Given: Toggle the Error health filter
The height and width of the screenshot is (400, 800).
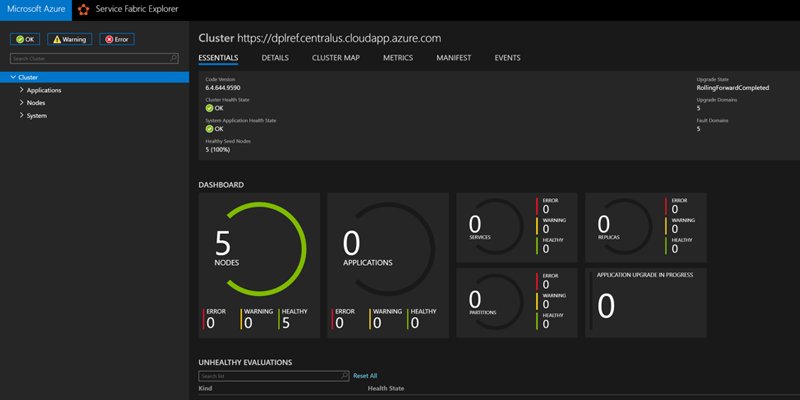Looking at the screenshot, I should click(117, 39).
